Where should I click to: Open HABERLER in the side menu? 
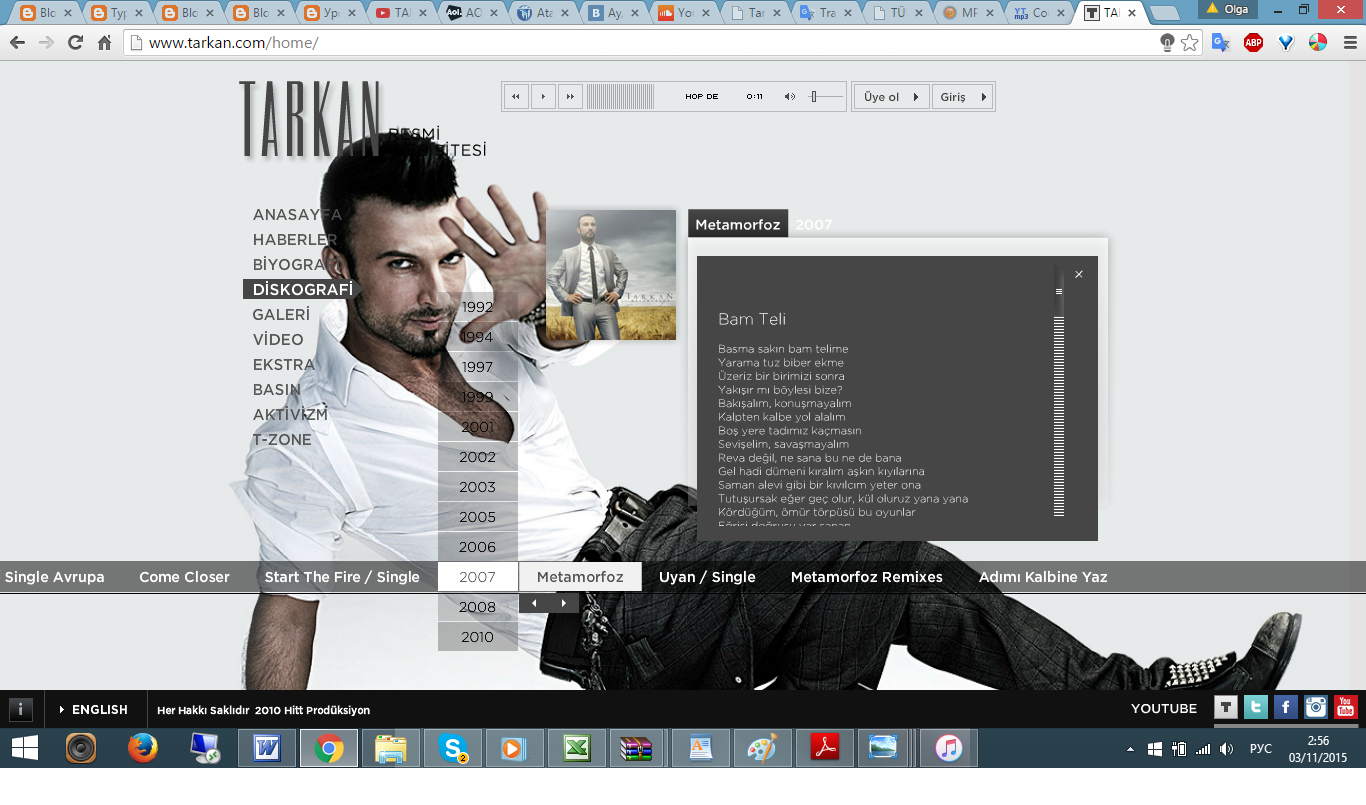coord(295,240)
